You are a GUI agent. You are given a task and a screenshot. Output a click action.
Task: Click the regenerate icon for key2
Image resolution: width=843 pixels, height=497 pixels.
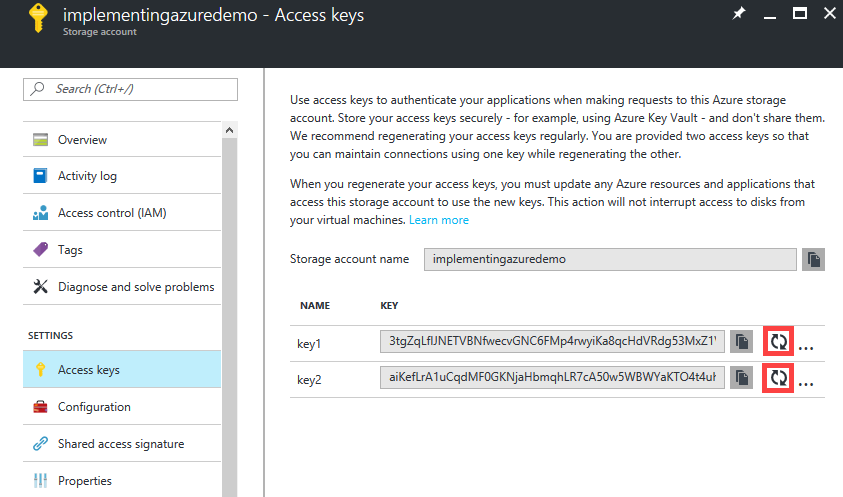click(777, 378)
